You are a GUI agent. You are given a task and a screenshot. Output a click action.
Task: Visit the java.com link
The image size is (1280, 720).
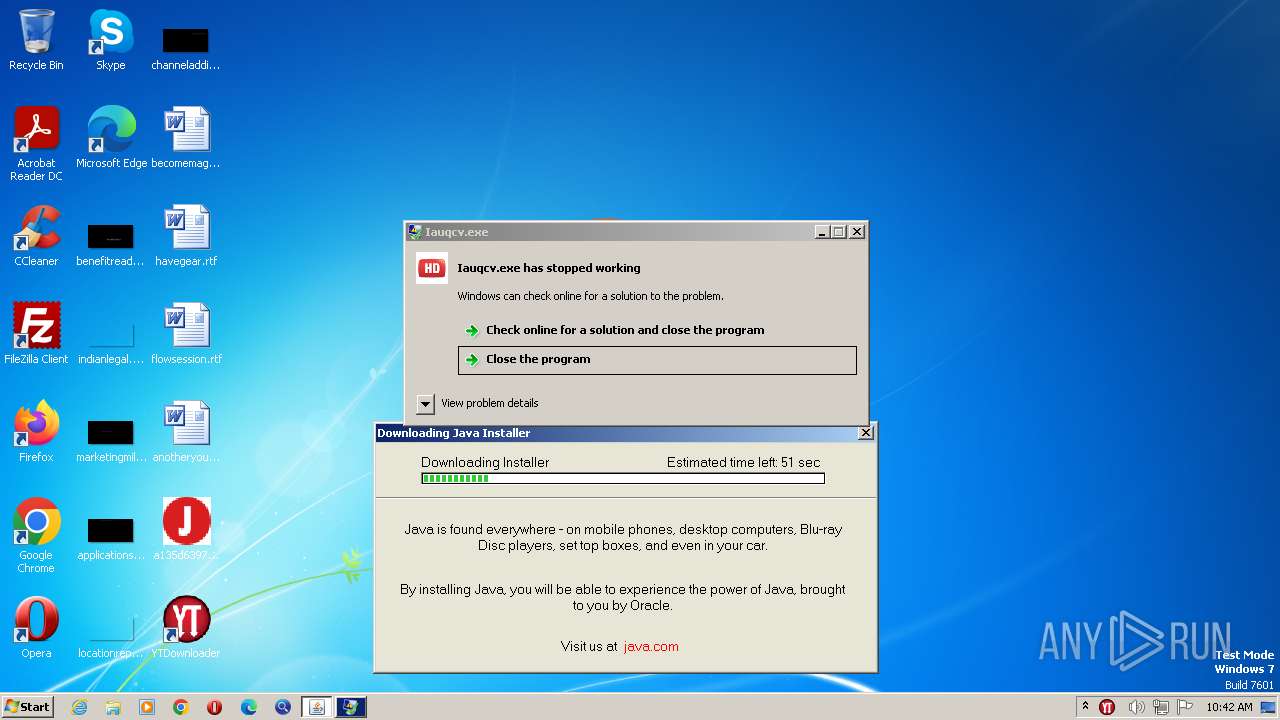click(x=651, y=646)
